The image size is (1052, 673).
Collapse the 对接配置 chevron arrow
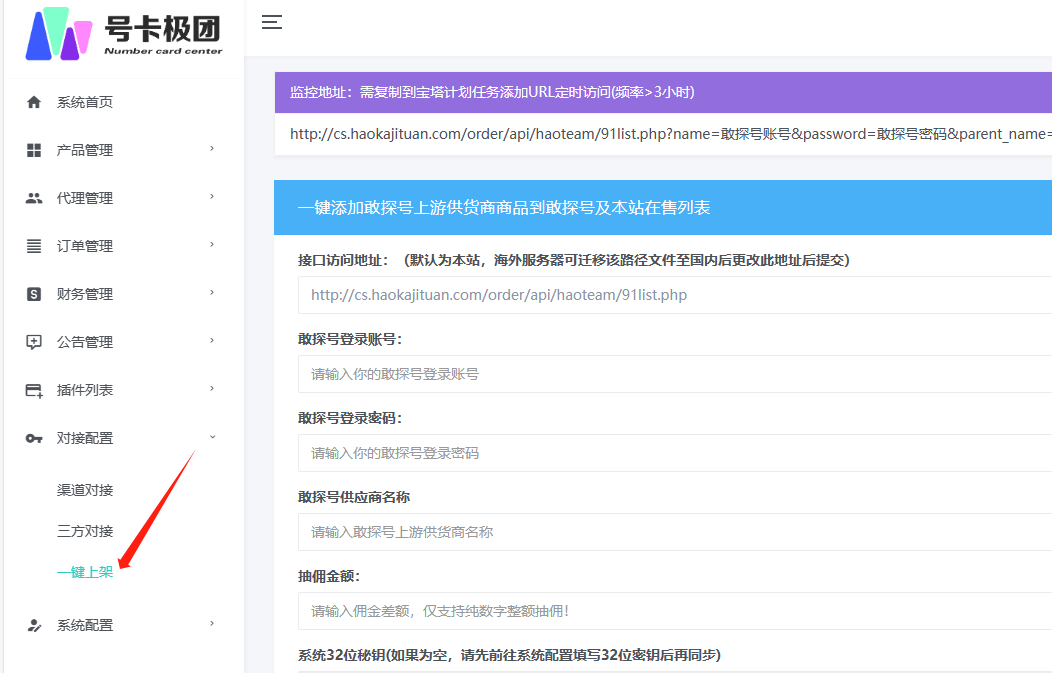[212, 437]
